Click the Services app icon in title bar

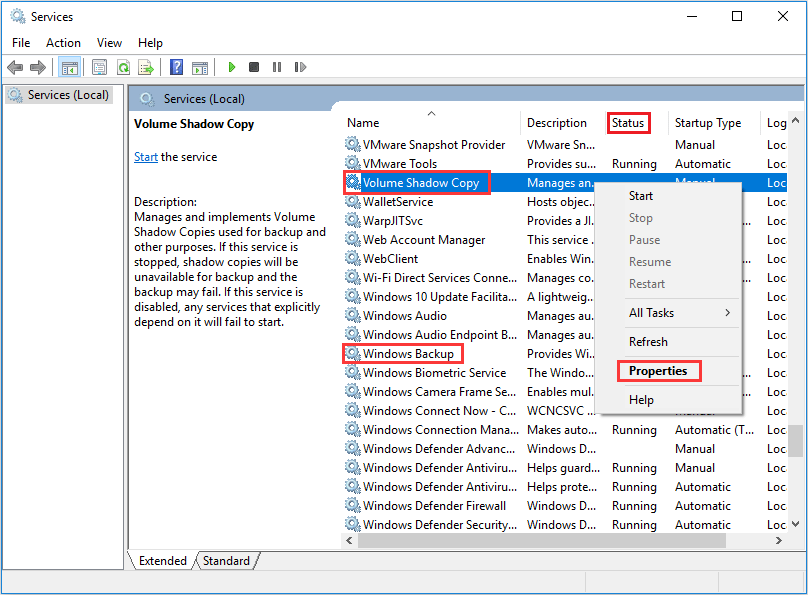coord(18,16)
